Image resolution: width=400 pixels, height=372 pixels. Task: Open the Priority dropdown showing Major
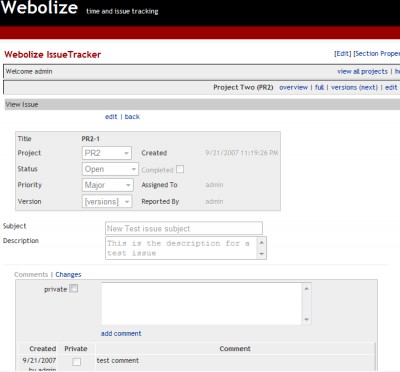[x=108, y=185]
